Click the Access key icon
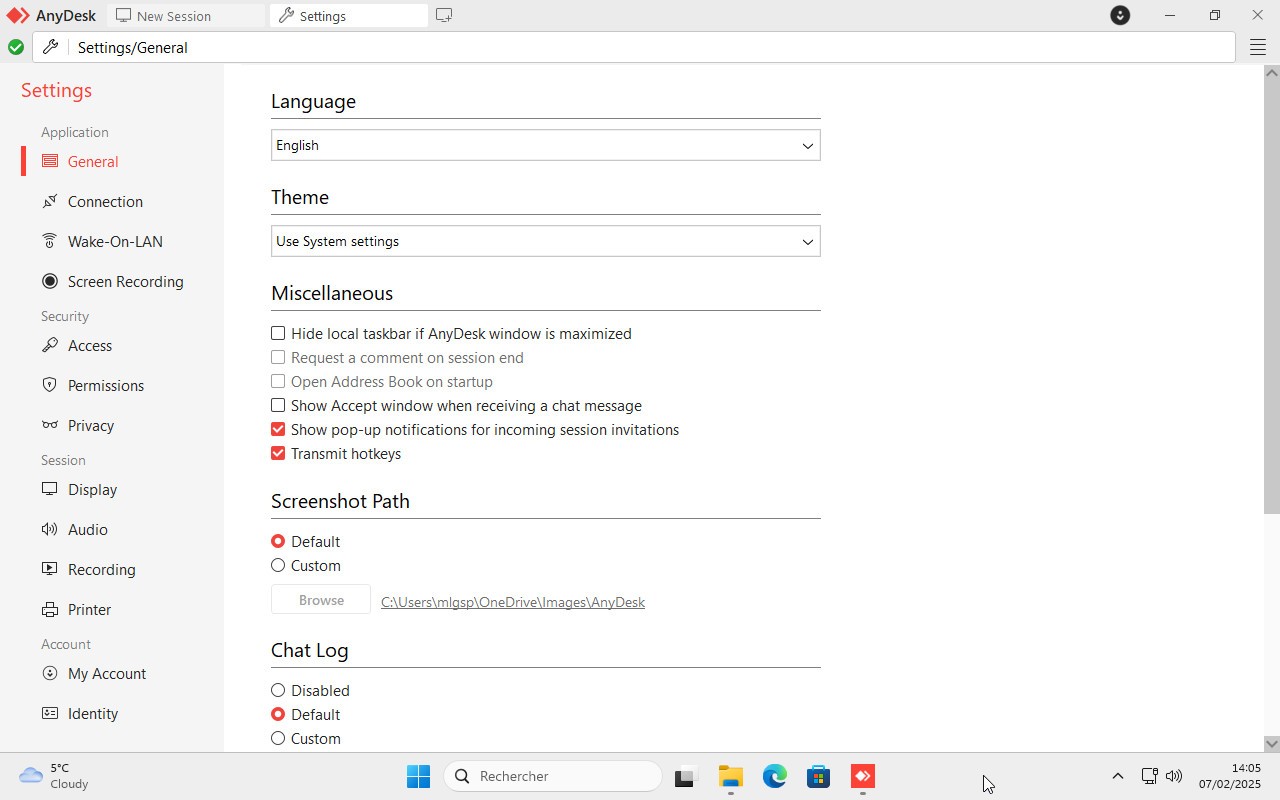 (50, 345)
